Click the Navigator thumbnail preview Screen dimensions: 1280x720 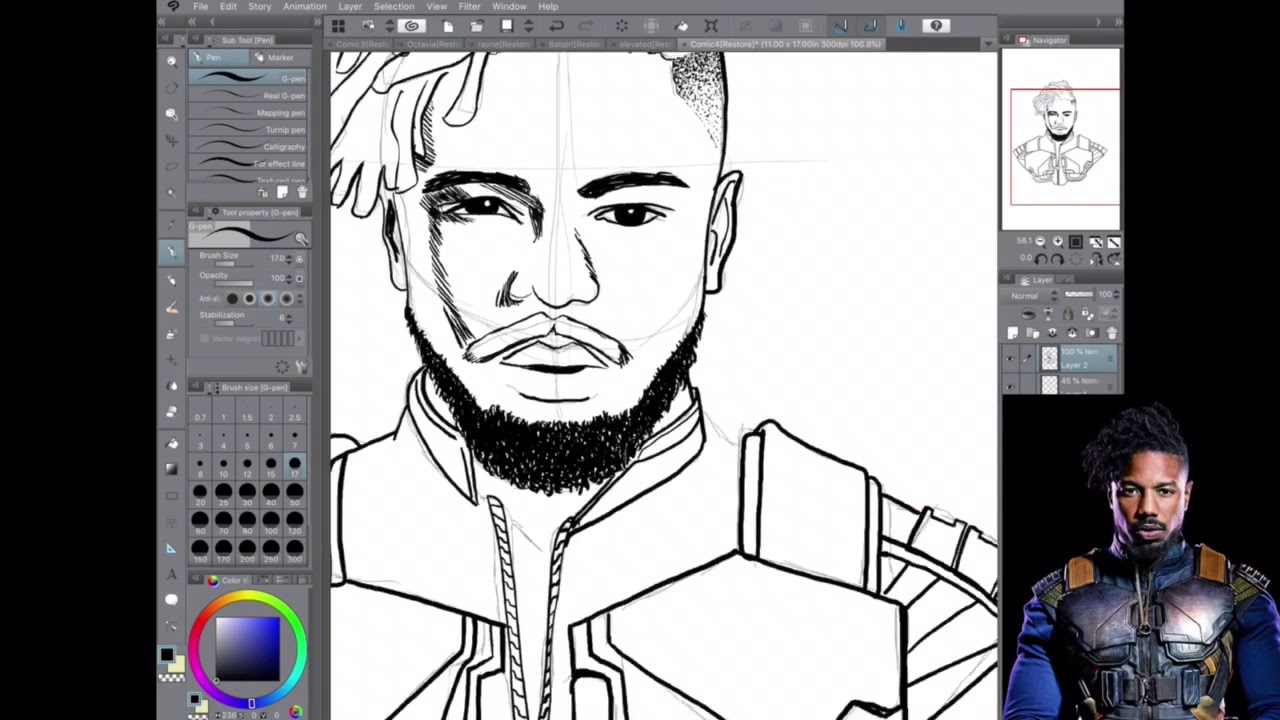point(1061,142)
